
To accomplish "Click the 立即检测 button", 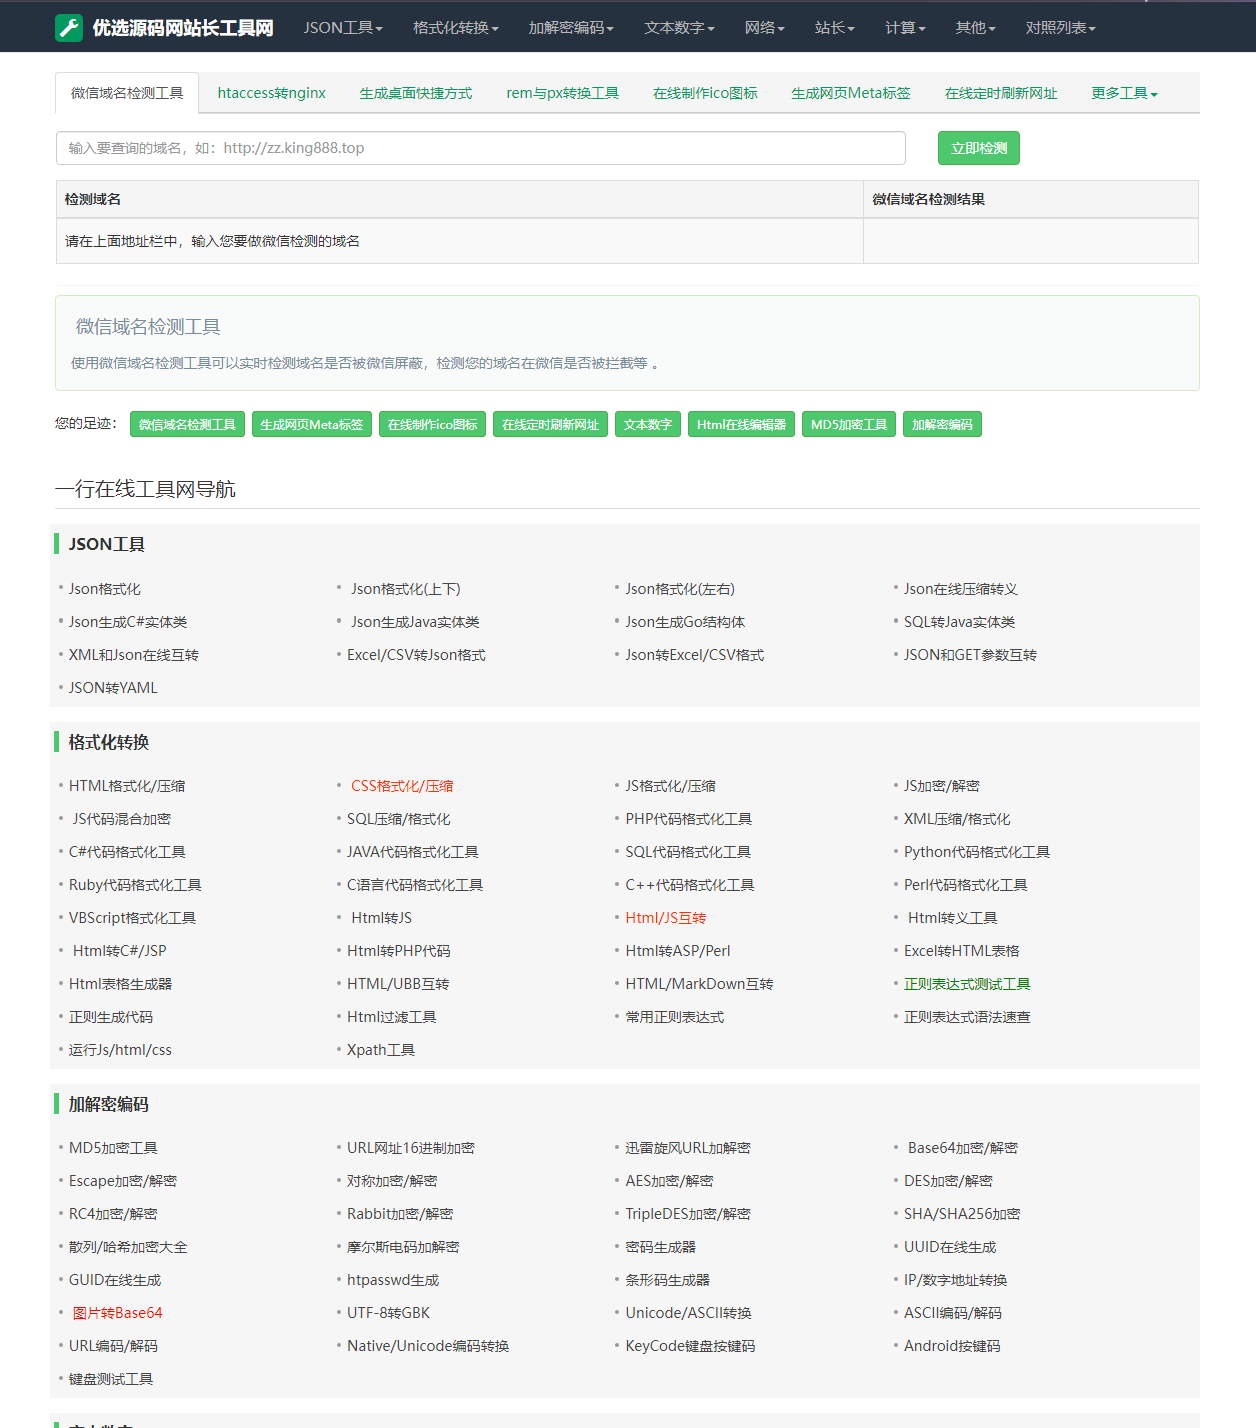I will [977, 147].
